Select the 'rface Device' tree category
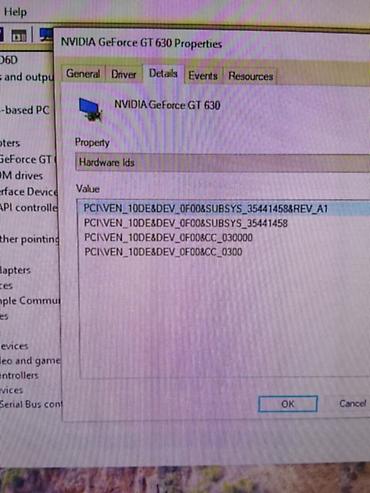Image resolution: width=370 pixels, height=493 pixels. [29, 192]
